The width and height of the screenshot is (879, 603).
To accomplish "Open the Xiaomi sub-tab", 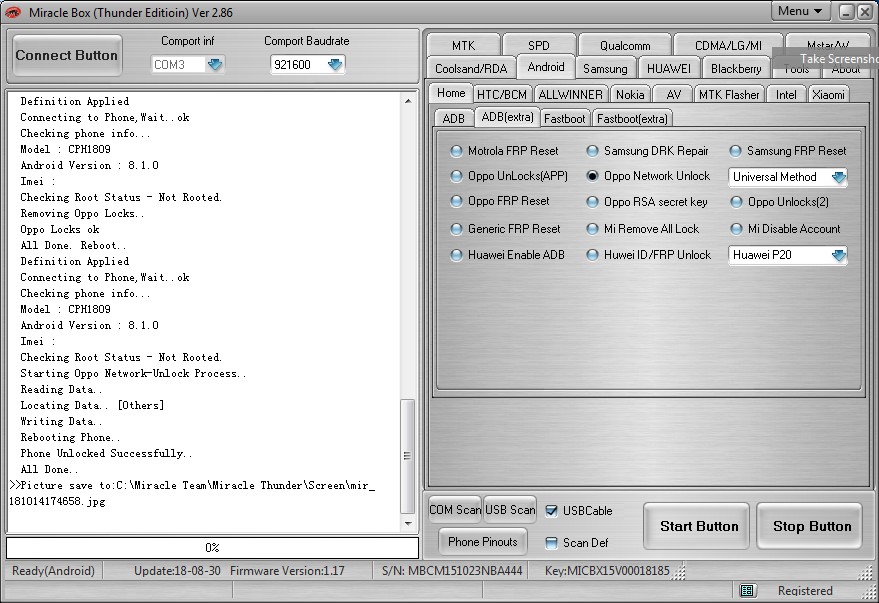I will (828, 95).
